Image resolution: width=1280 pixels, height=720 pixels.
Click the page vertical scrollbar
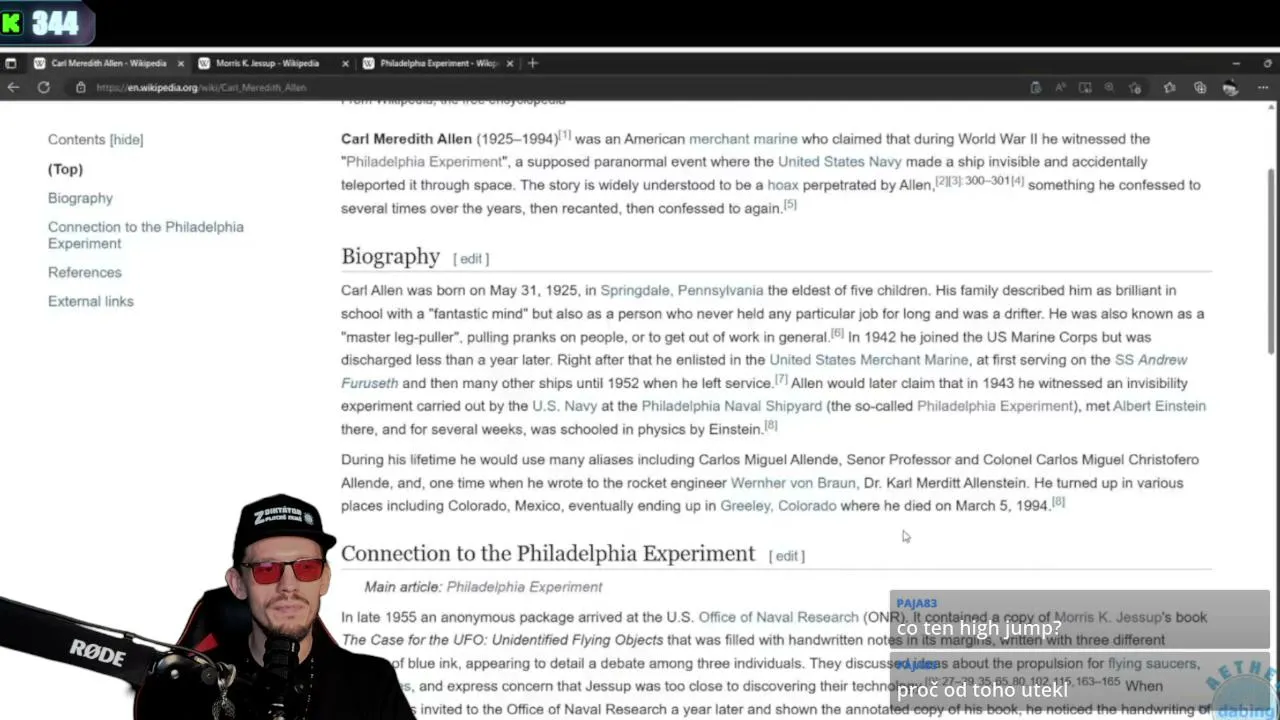pos(1271,260)
